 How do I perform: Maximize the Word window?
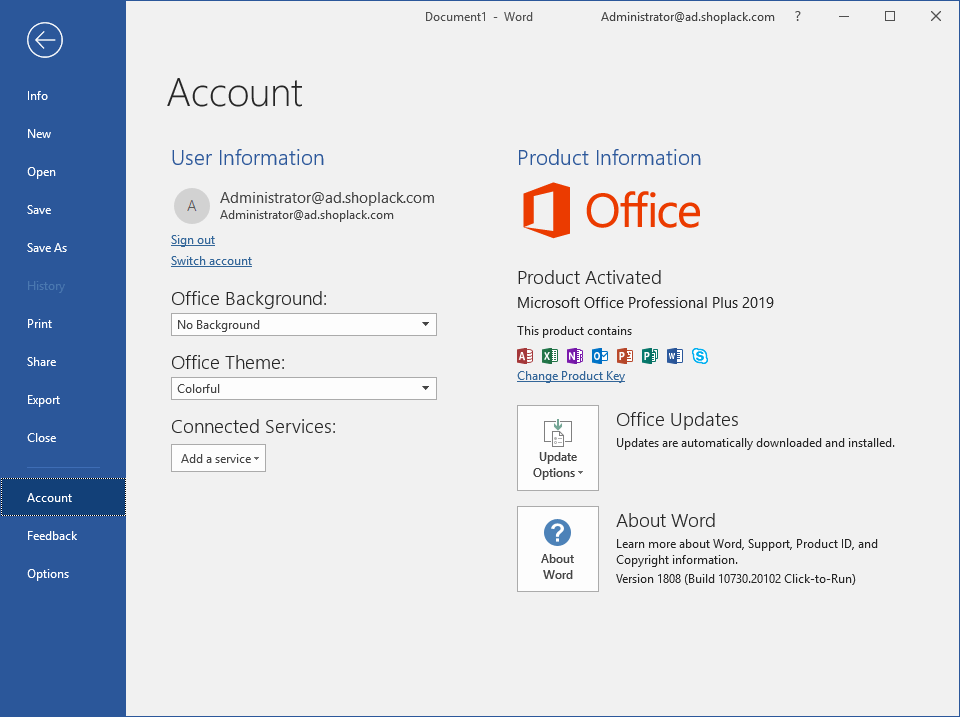(890, 17)
